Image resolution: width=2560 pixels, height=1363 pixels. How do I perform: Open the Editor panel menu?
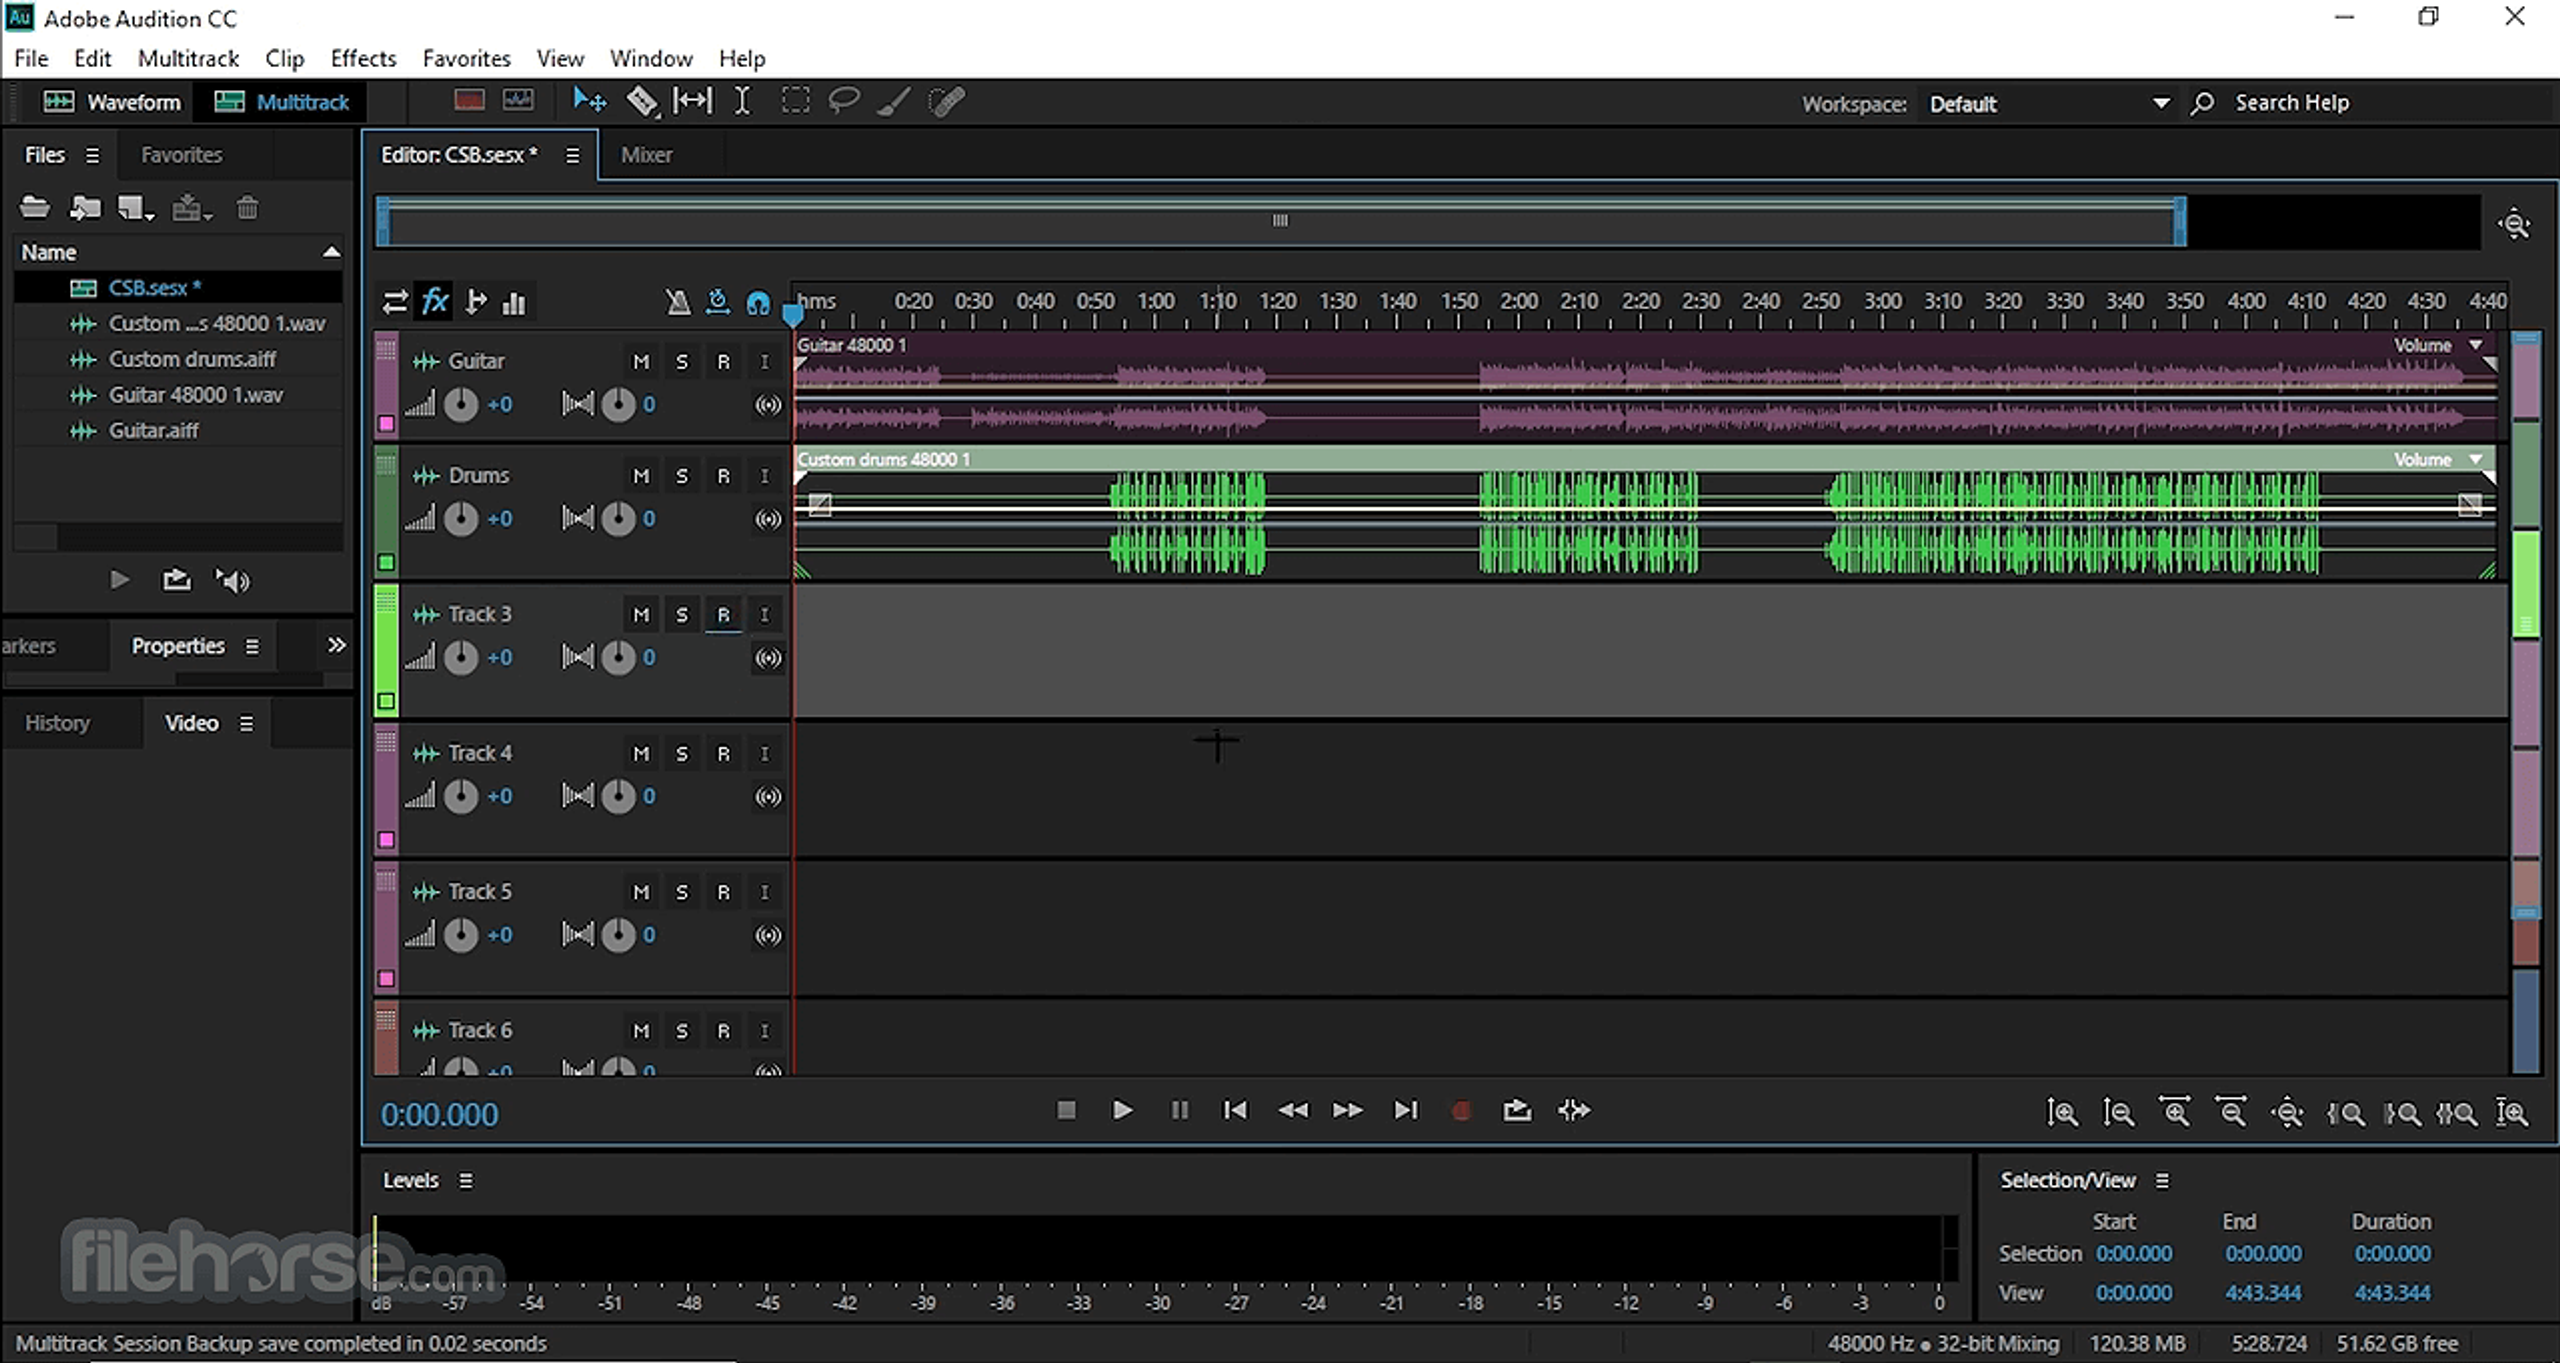573,155
